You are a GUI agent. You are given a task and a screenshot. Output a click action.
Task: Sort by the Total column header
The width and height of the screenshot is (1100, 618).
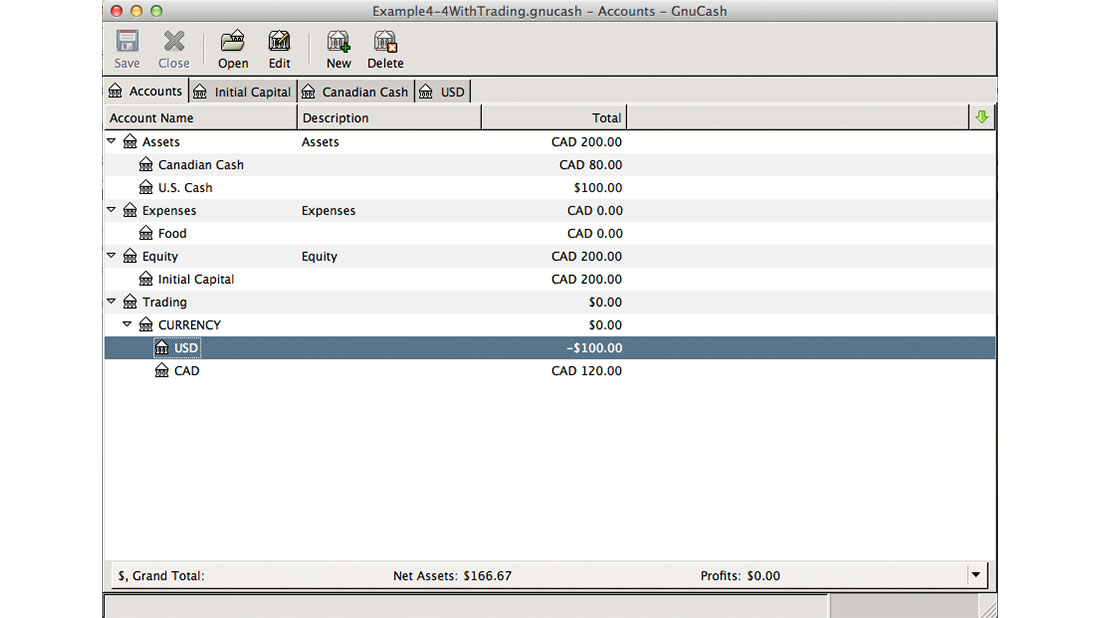553,118
